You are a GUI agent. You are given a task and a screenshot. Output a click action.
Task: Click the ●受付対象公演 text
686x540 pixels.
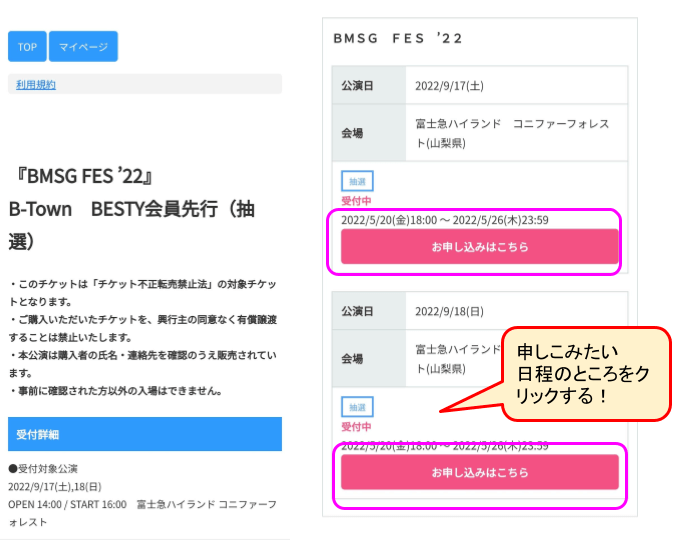[x=43, y=469]
